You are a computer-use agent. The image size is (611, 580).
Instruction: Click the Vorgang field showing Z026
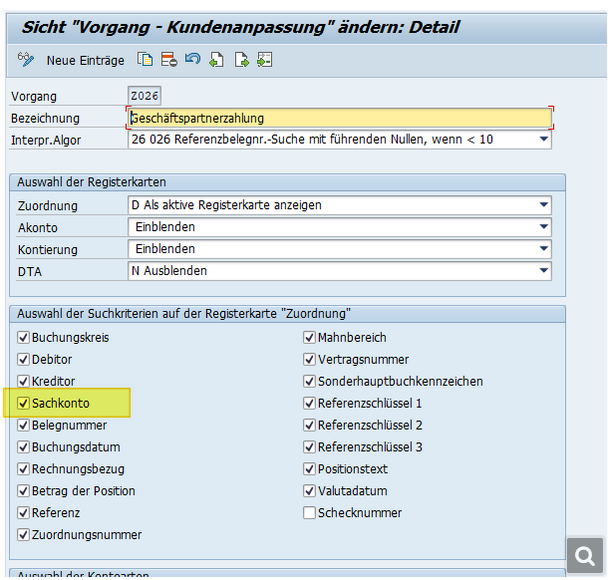pyautogui.click(x=145, y=96)
